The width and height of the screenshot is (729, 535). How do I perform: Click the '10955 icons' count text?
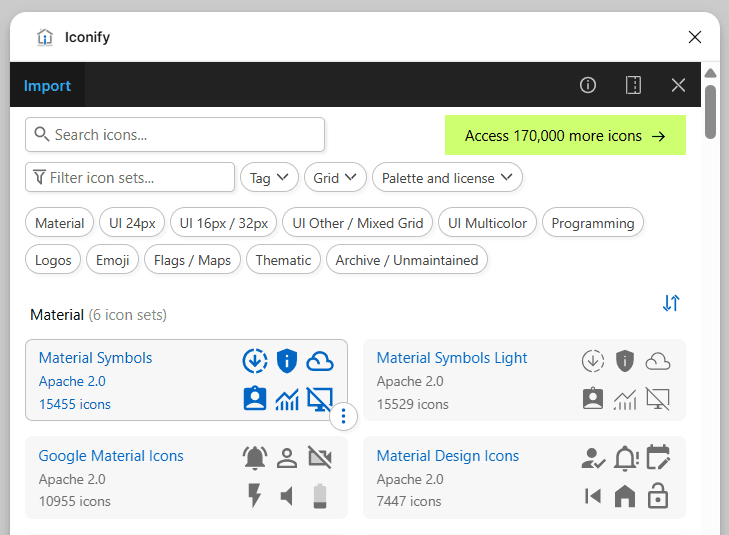[74, 501]
